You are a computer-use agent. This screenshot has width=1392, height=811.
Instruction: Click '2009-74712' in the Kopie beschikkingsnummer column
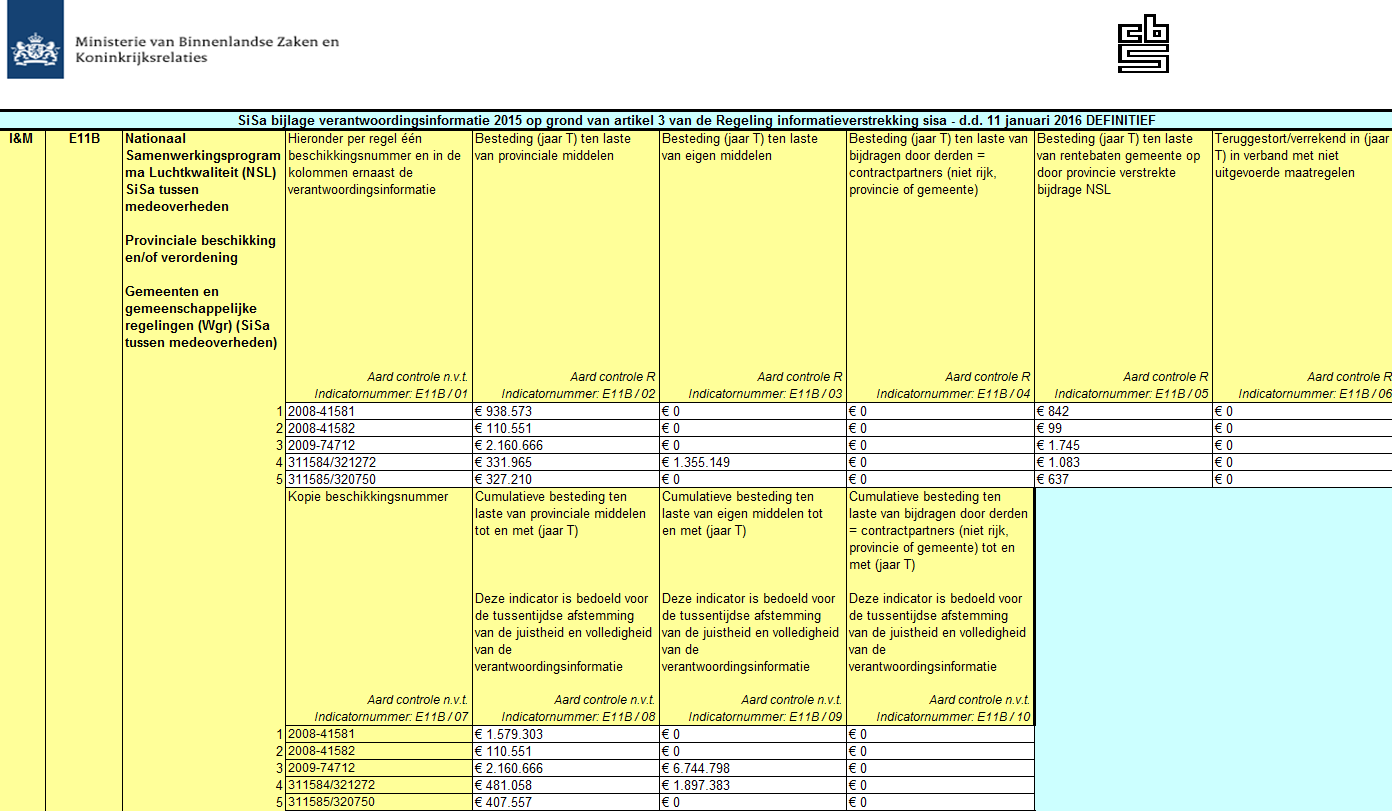[378, 768]
